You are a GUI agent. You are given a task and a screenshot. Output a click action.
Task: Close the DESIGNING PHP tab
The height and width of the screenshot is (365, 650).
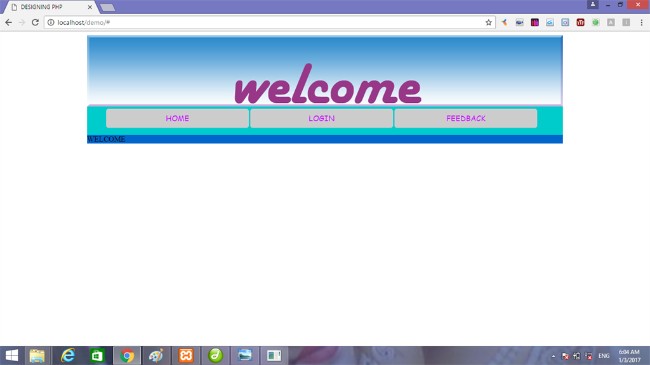pos(90,7)
